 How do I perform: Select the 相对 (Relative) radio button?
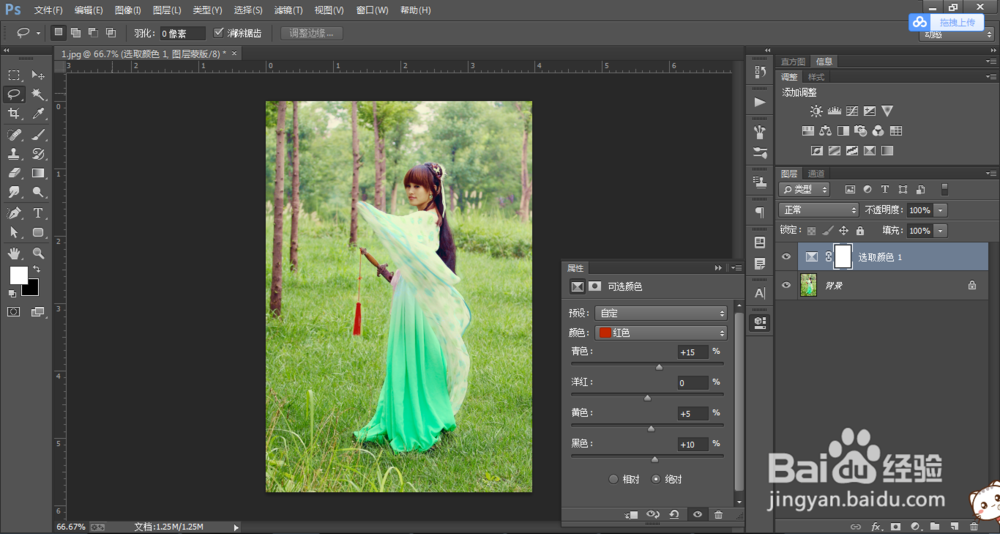click(x=614, y=479)
